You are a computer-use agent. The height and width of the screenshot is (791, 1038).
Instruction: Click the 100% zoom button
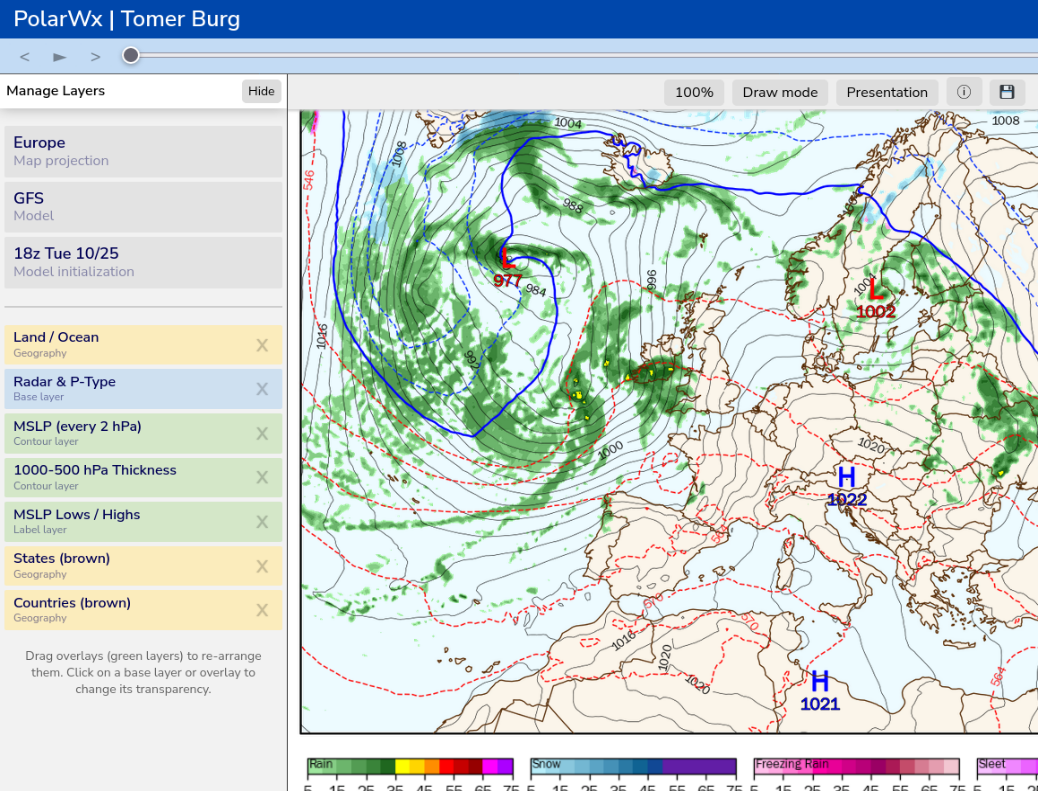pyautogui.click(x=694, y=92)
